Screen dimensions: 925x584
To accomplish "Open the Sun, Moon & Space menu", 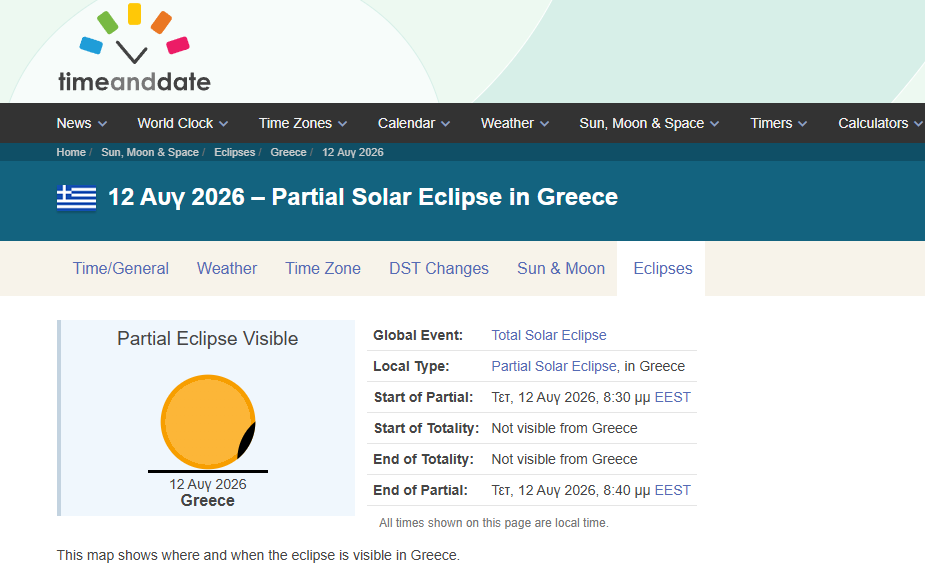I will pyautogui.click(x=641, y=123).
